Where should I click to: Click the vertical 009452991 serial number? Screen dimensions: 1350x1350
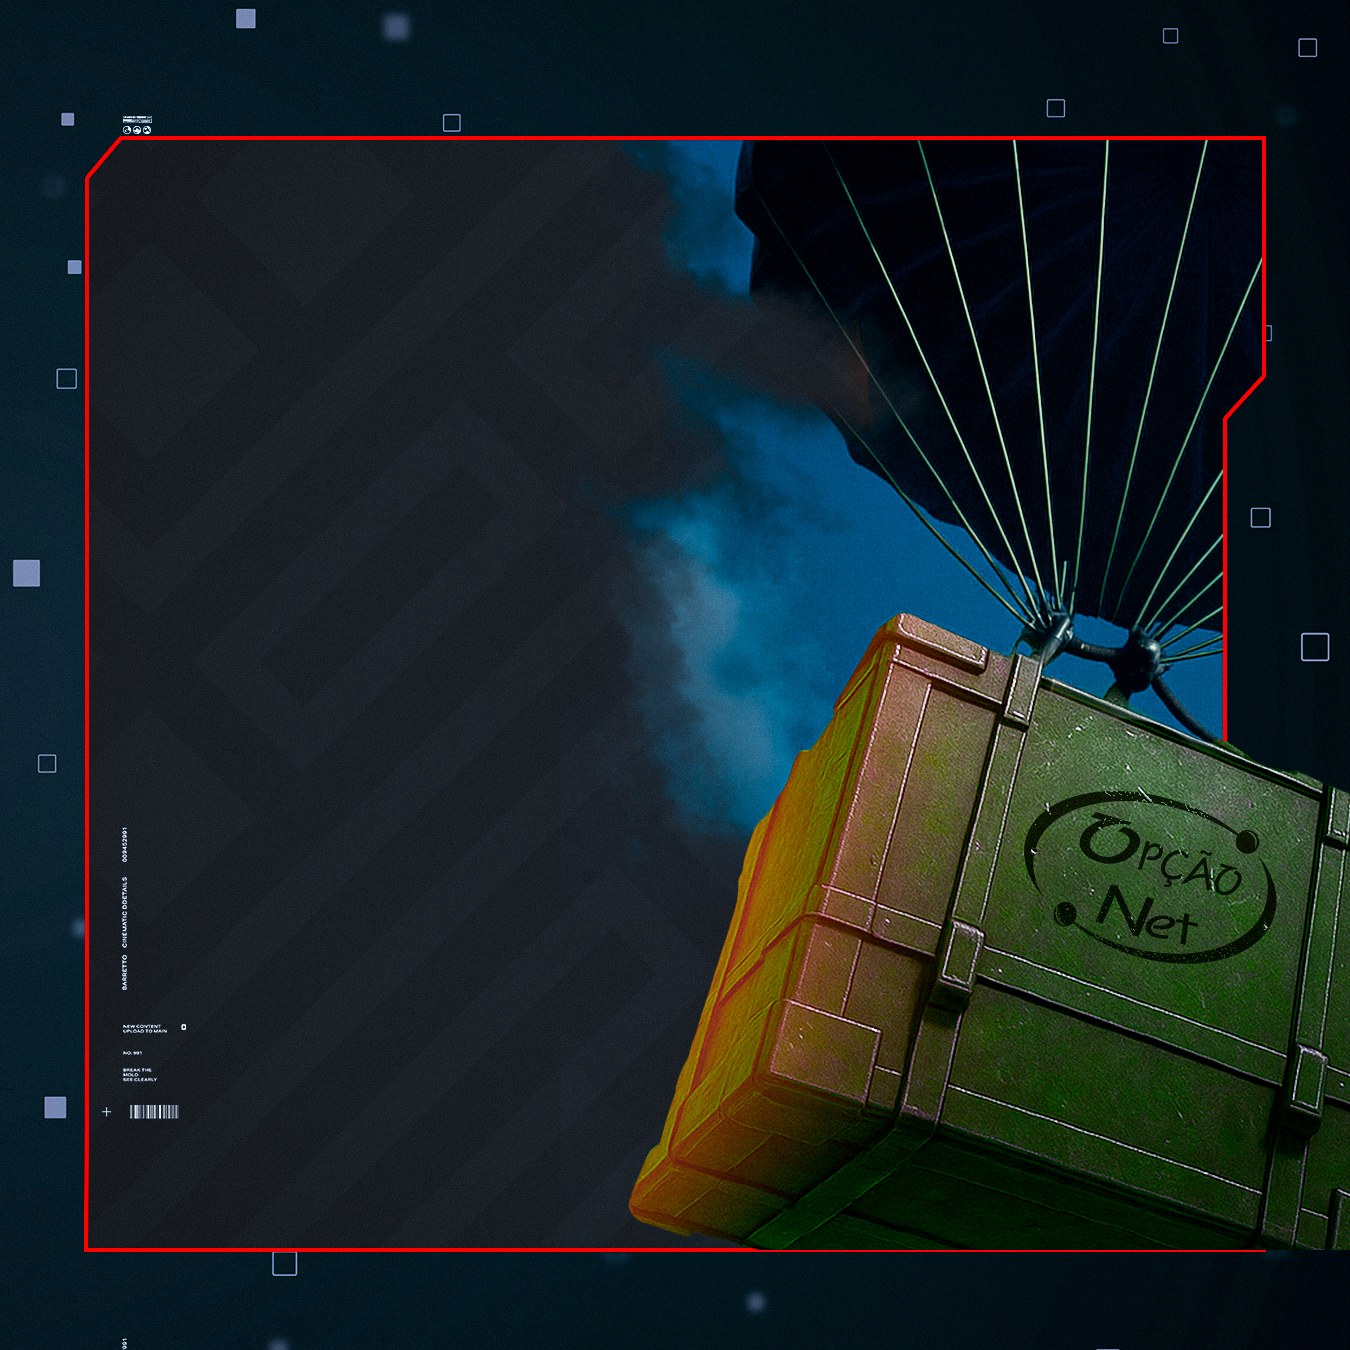(x=125, y=844)
